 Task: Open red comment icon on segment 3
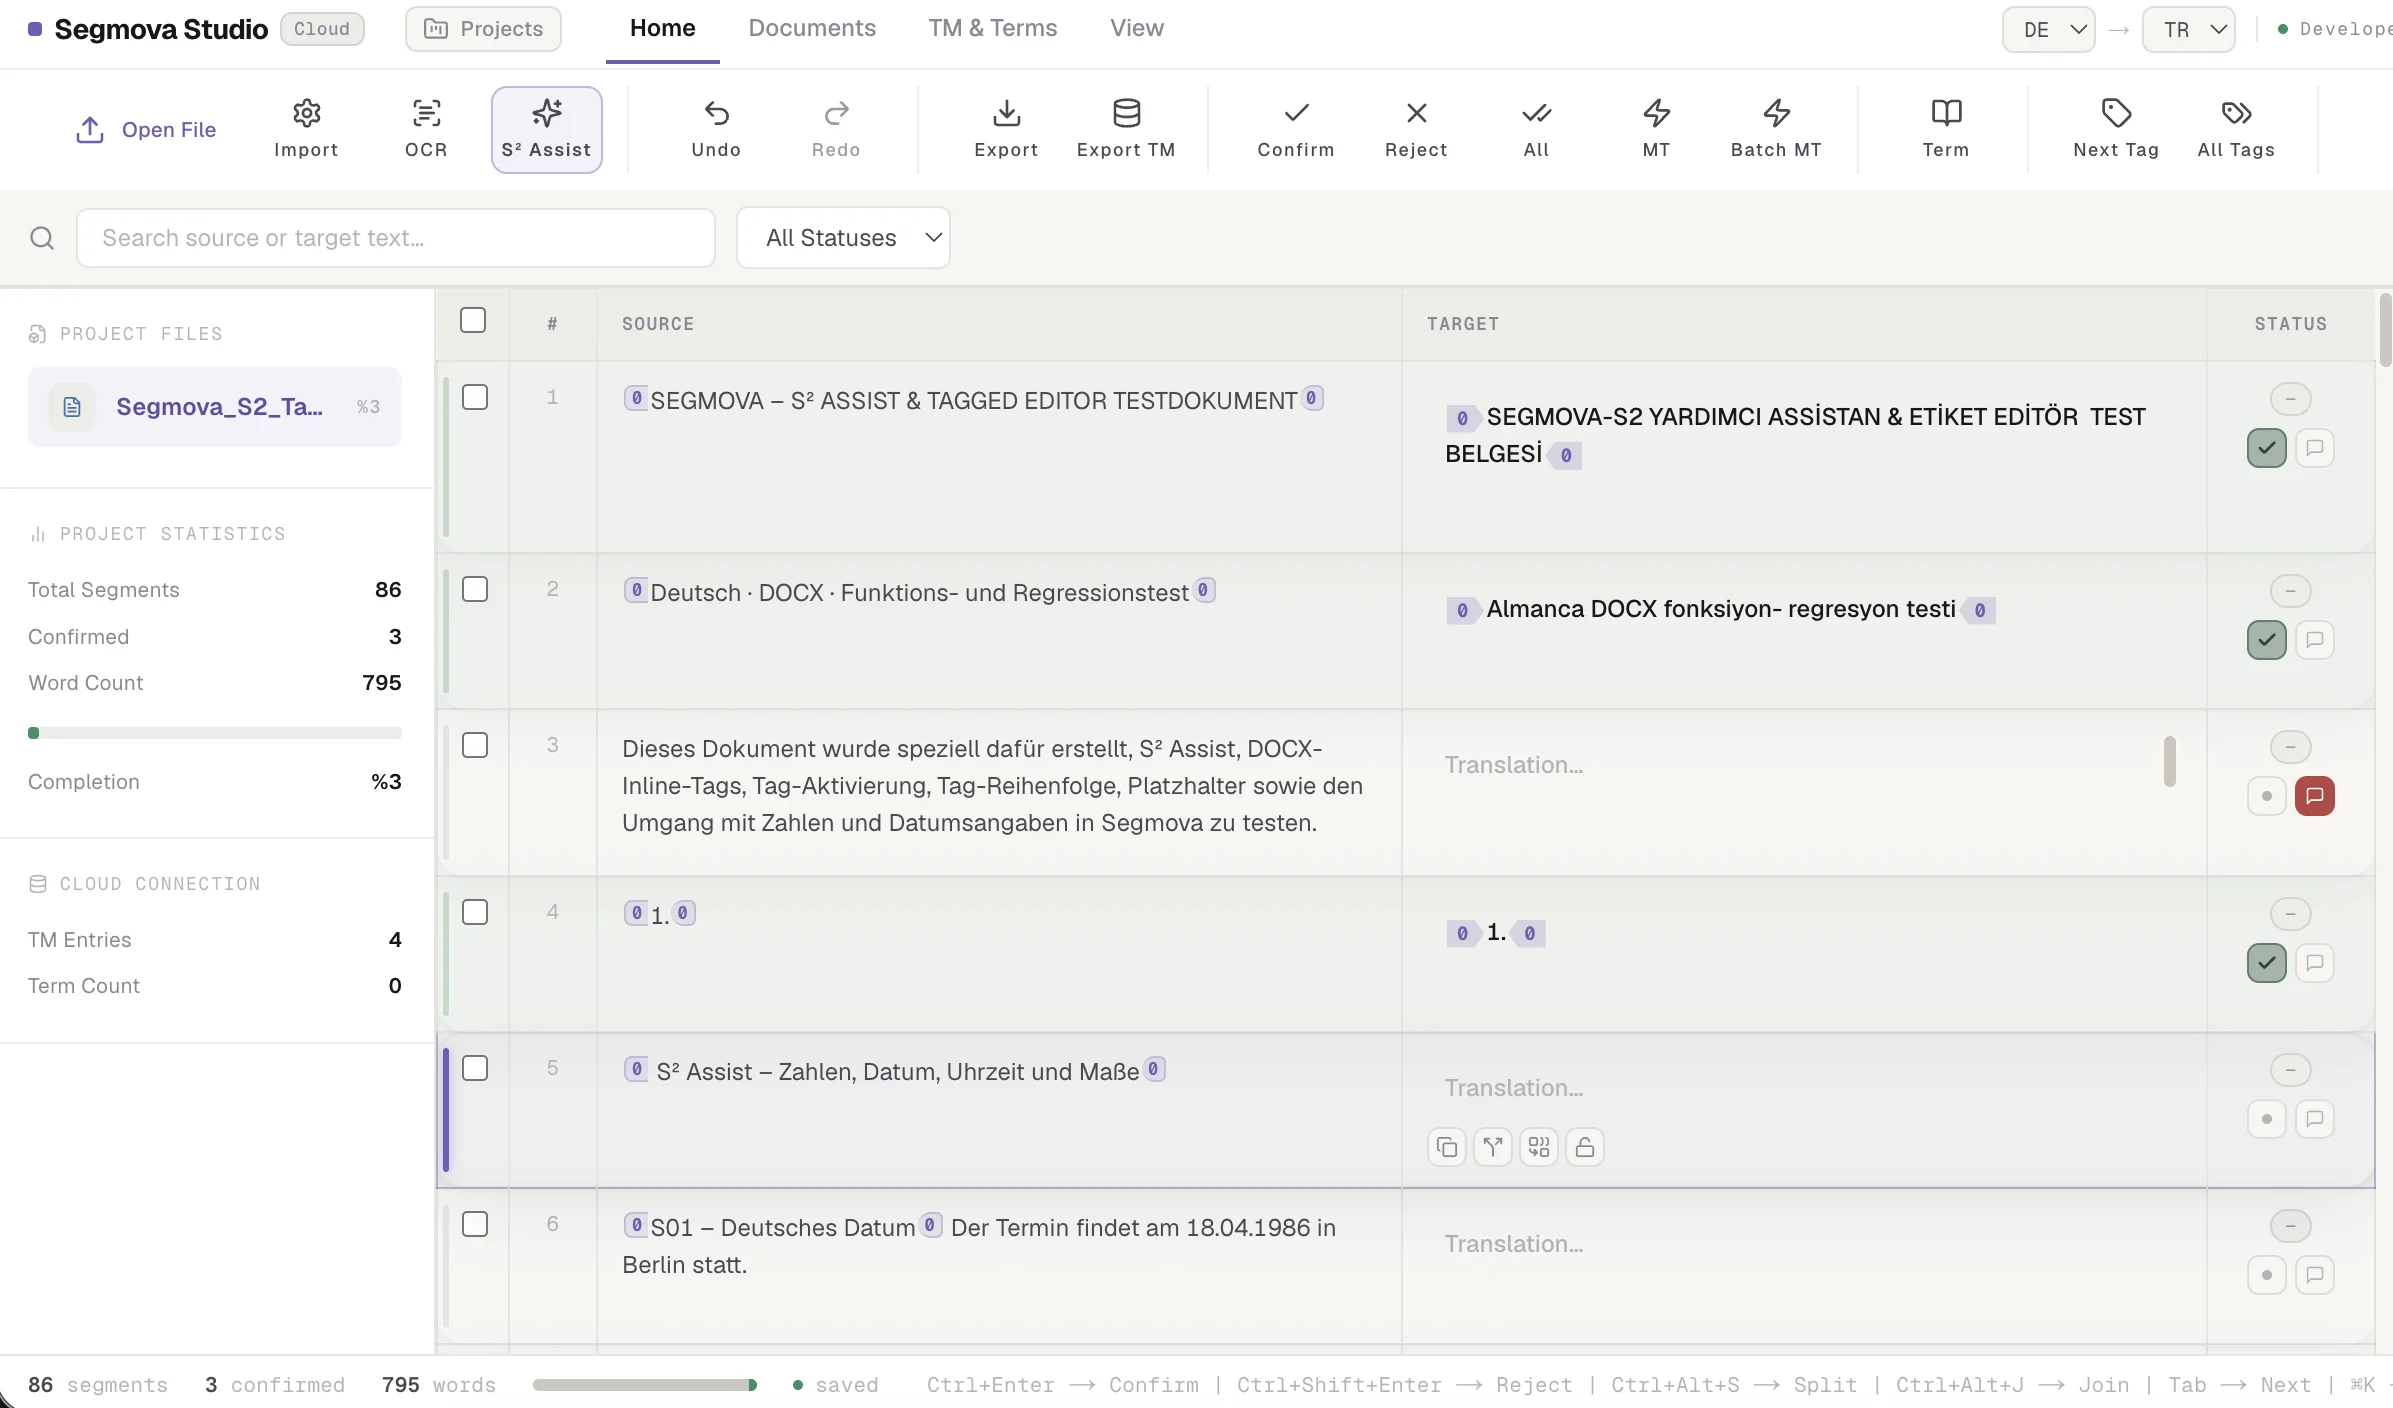click(2315, 796)
